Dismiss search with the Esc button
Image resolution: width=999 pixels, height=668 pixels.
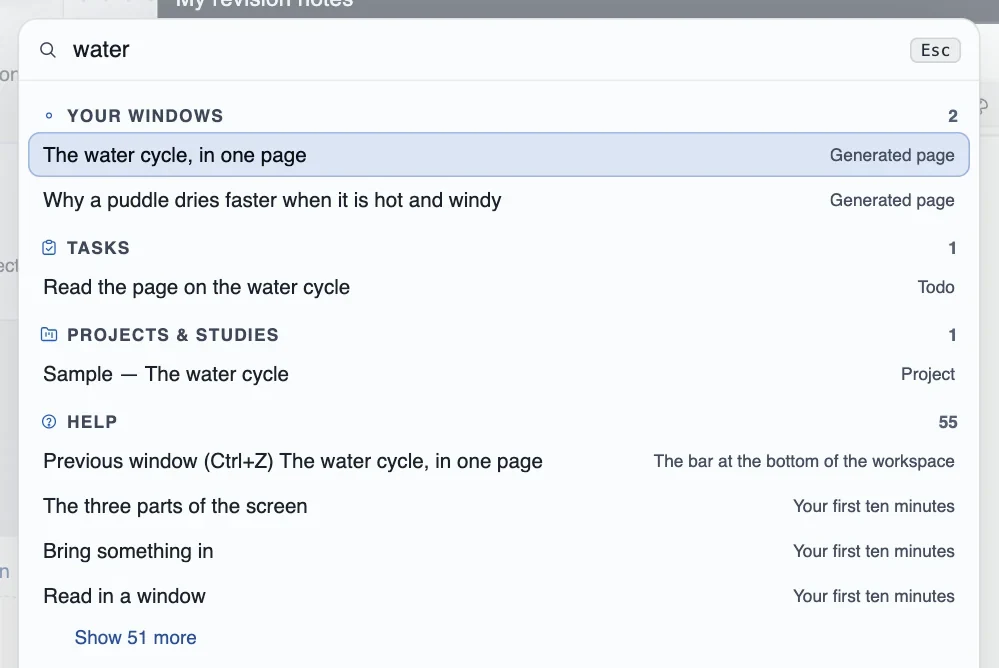coord(935,50)
